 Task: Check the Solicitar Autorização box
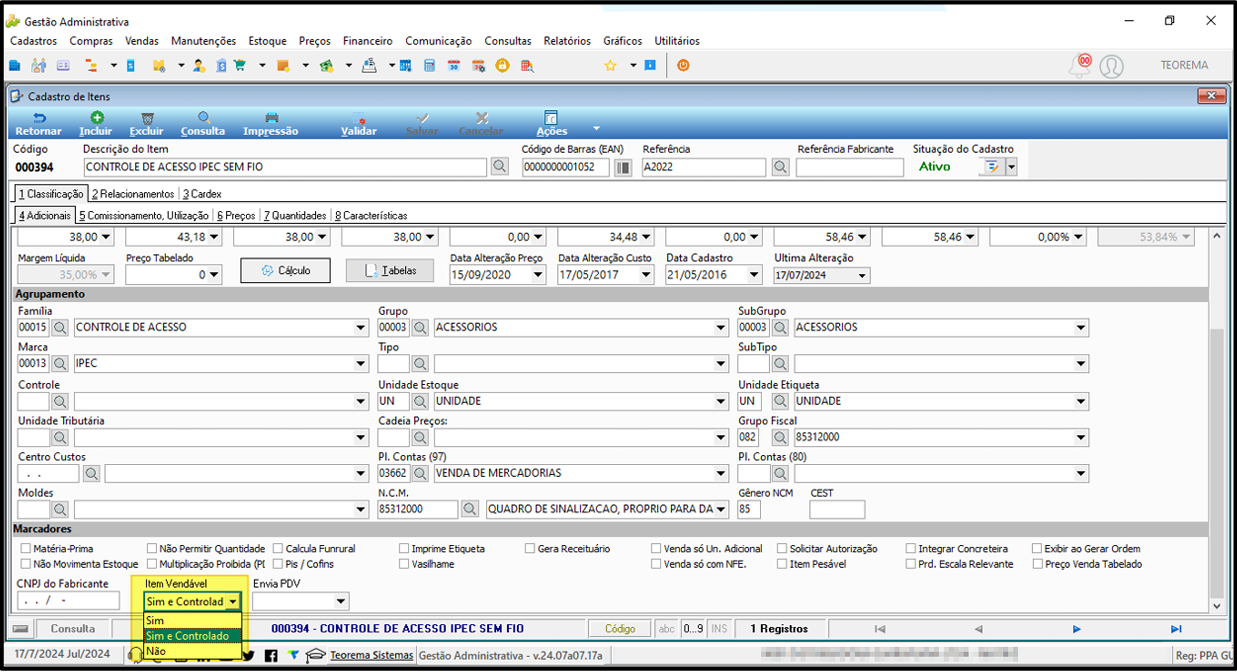coord(782,549)
